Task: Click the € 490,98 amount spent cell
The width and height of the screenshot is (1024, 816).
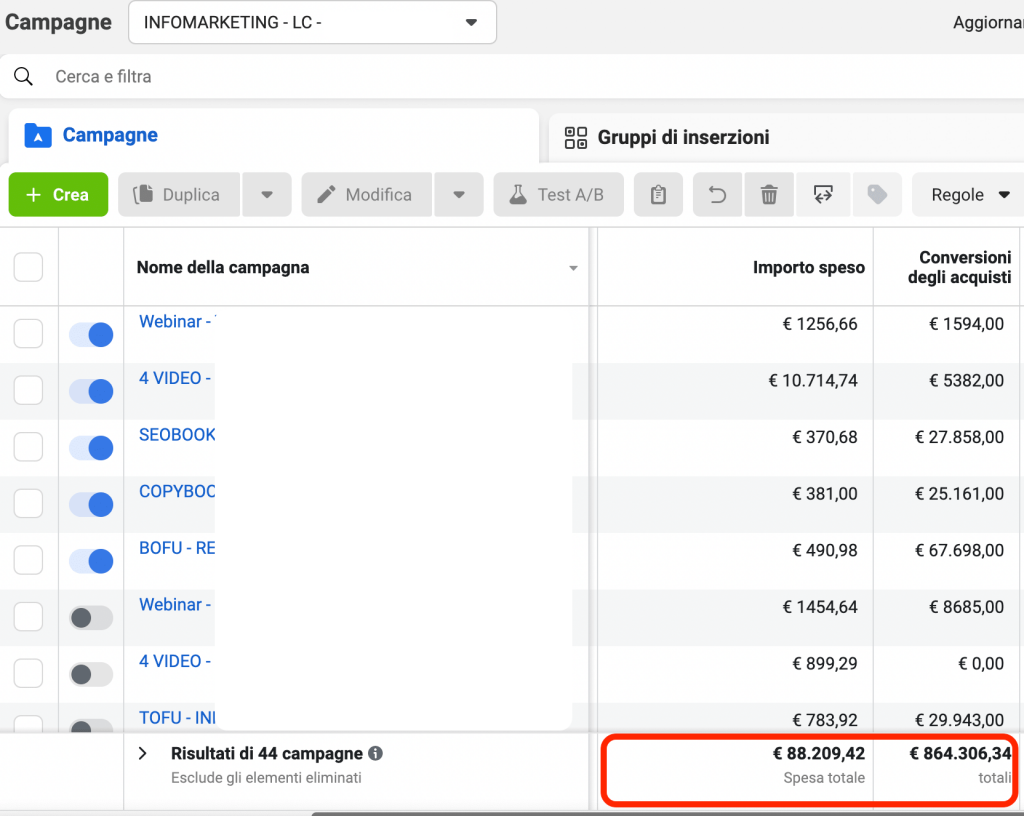Action: coord(825,550)
